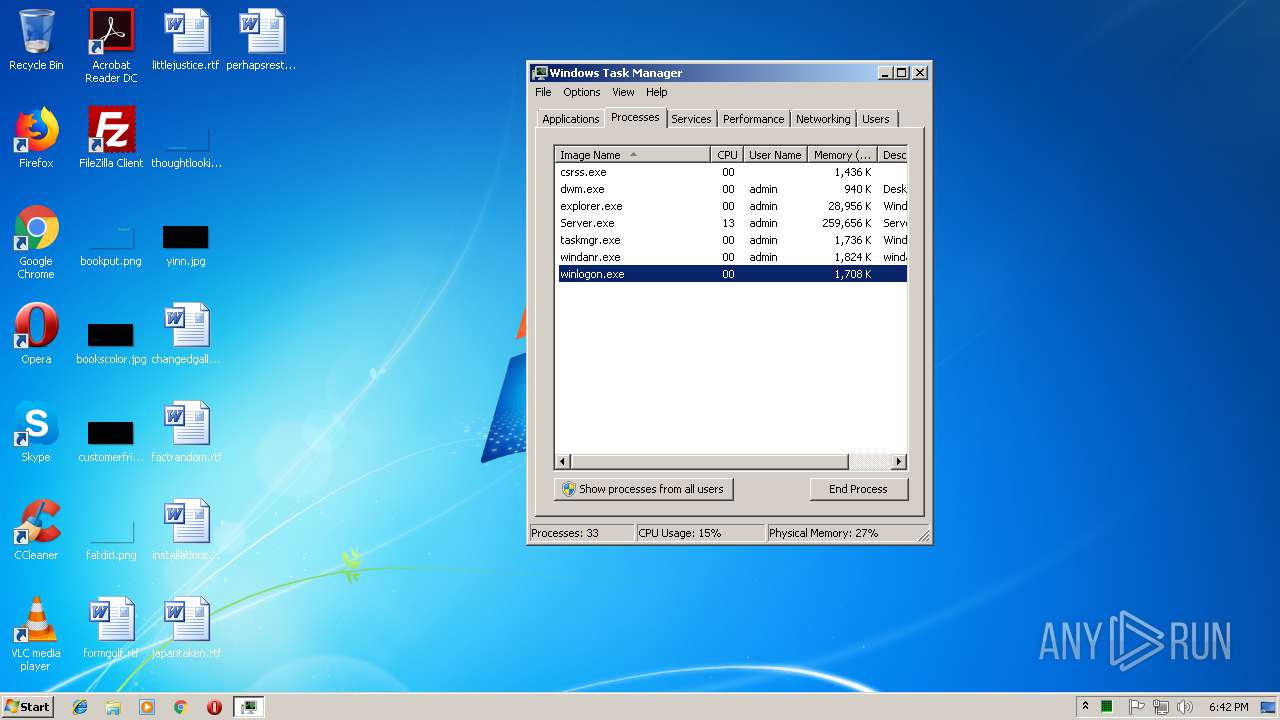Switch to the Services tab
This screenshot has height=720, width=1280.
691,119
